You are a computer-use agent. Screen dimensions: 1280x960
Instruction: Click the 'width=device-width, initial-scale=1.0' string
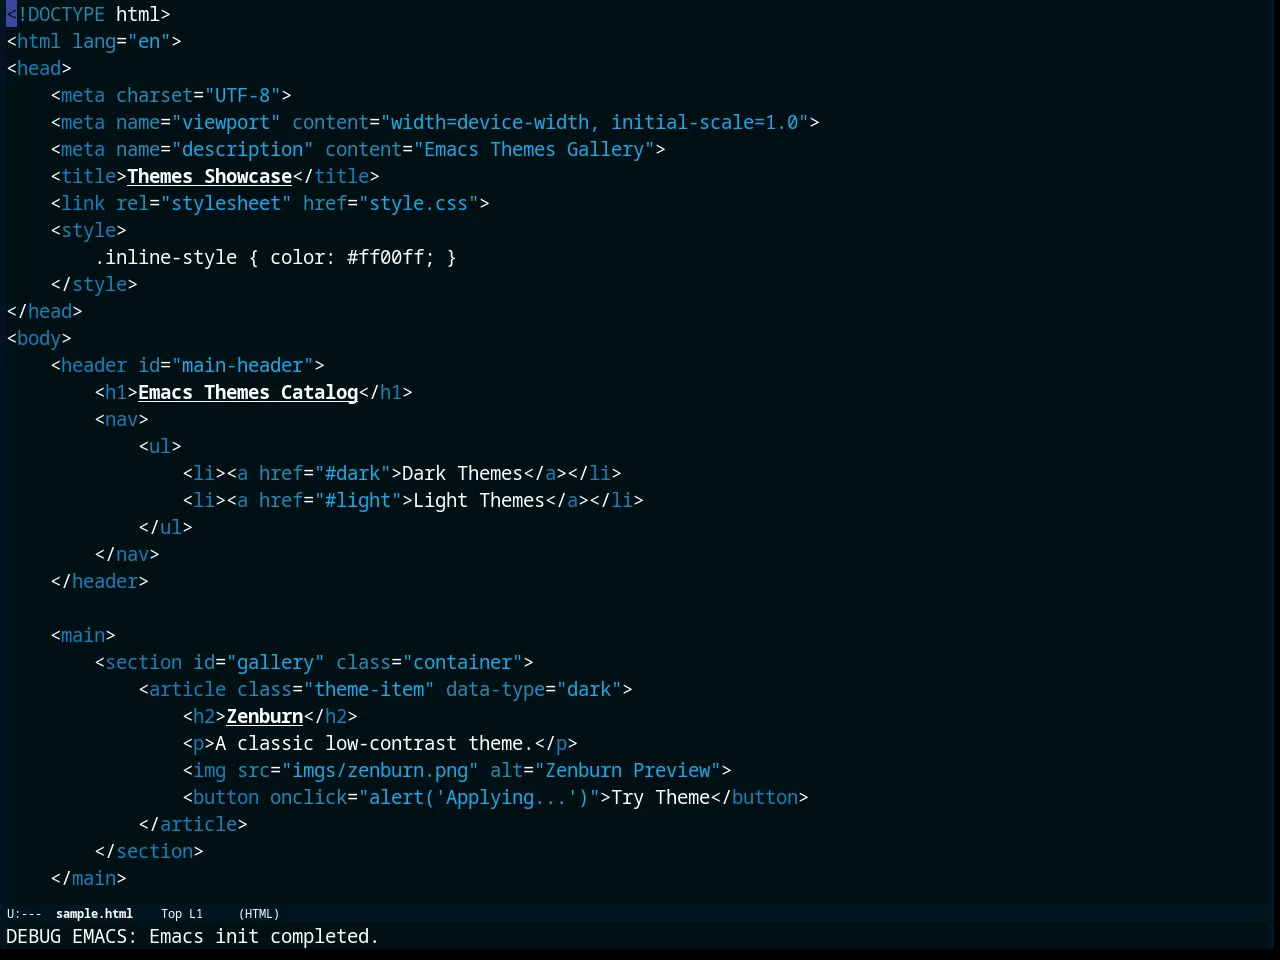(x=594, y=123)
